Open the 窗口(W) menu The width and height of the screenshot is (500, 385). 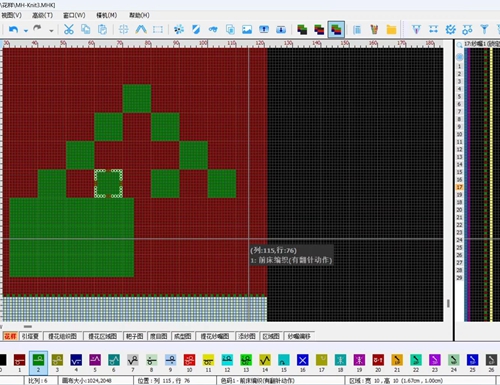point(74,15)
